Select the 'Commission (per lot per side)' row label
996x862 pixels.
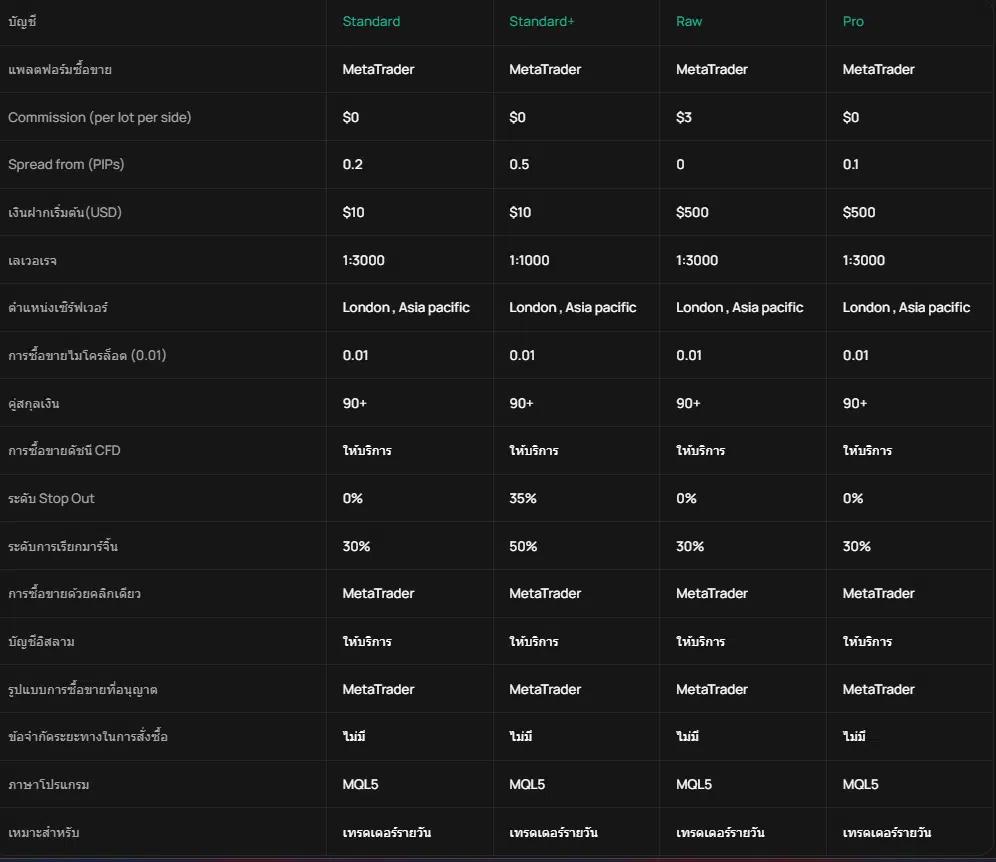pos(100,118)
